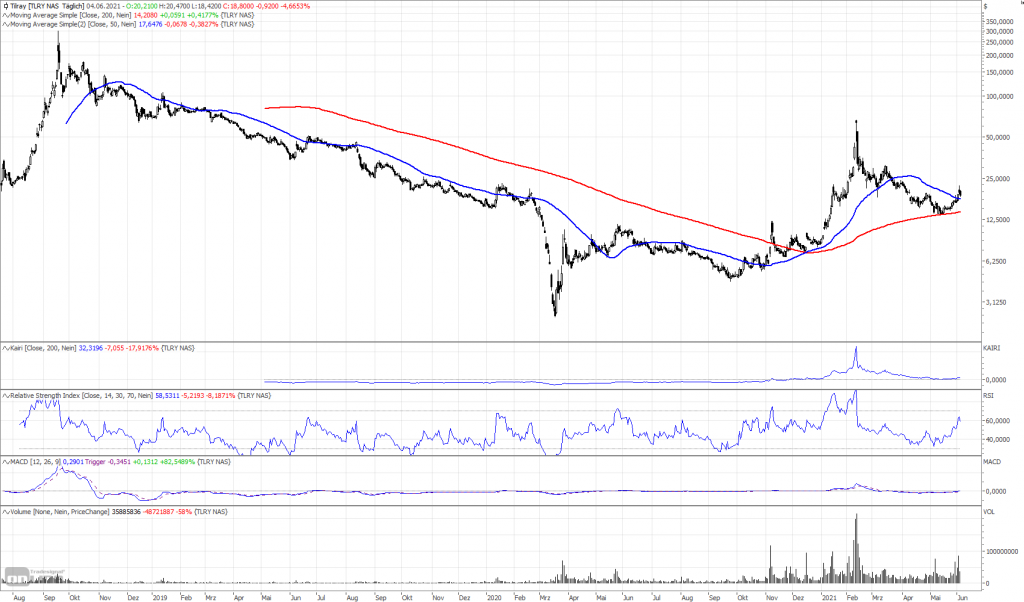Click the 50,0000 price axis label

point(1000,138)
